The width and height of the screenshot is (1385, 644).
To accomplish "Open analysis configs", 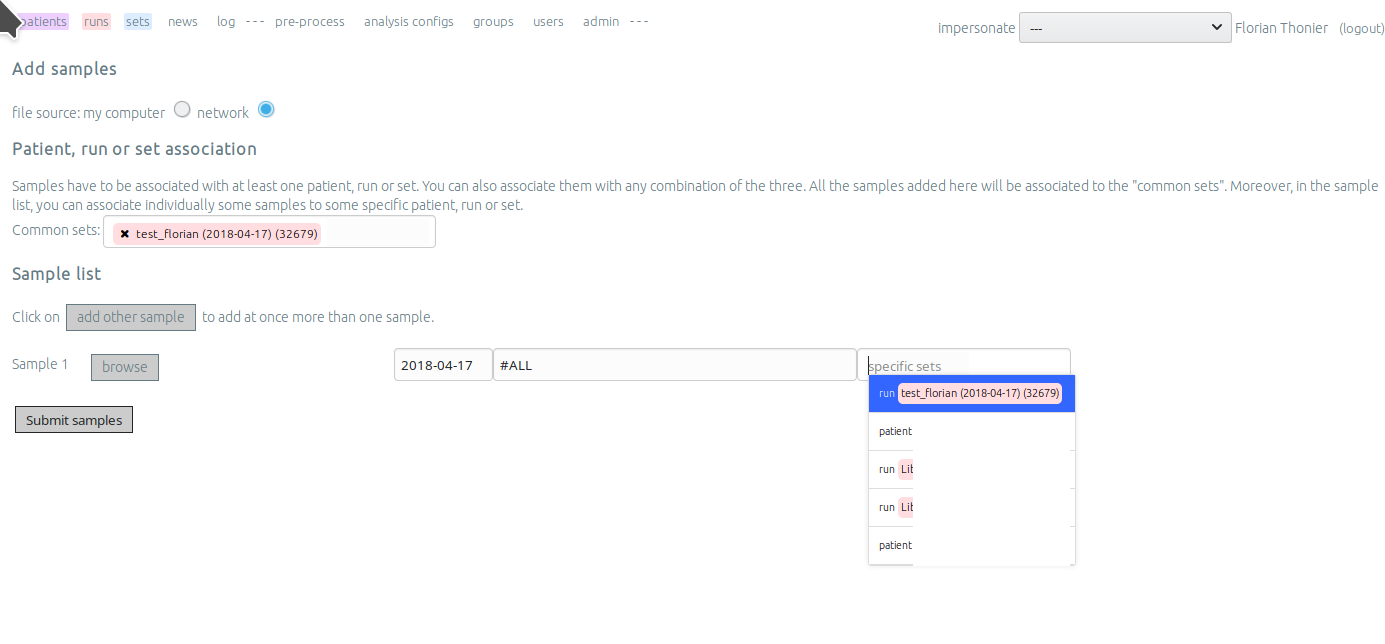I will [409, 21].
